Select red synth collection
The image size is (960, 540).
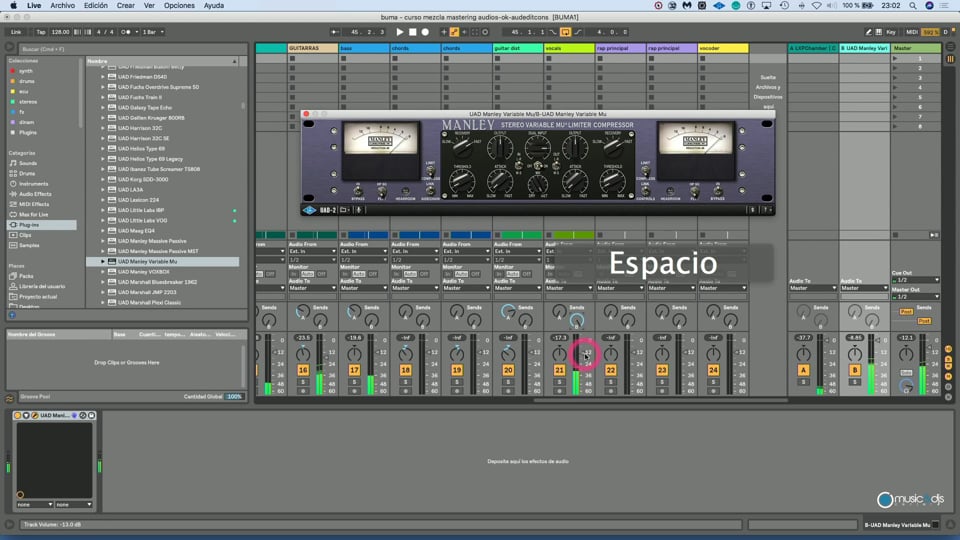pyautogui.click(x=25, y=71)
